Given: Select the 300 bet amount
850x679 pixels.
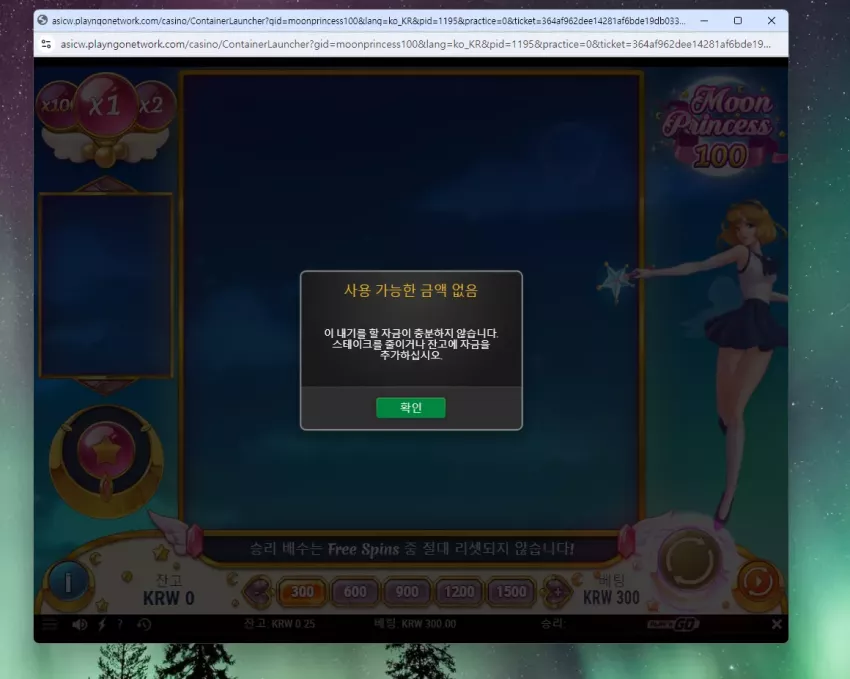Looking at the screenshot, I should coord(302,592).
